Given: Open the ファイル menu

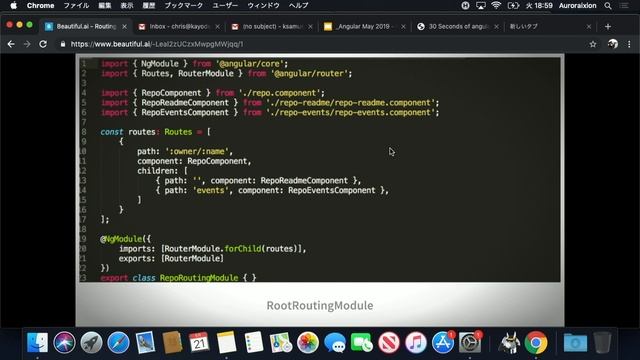Looking at the screenshot, I should click(76, 6).
